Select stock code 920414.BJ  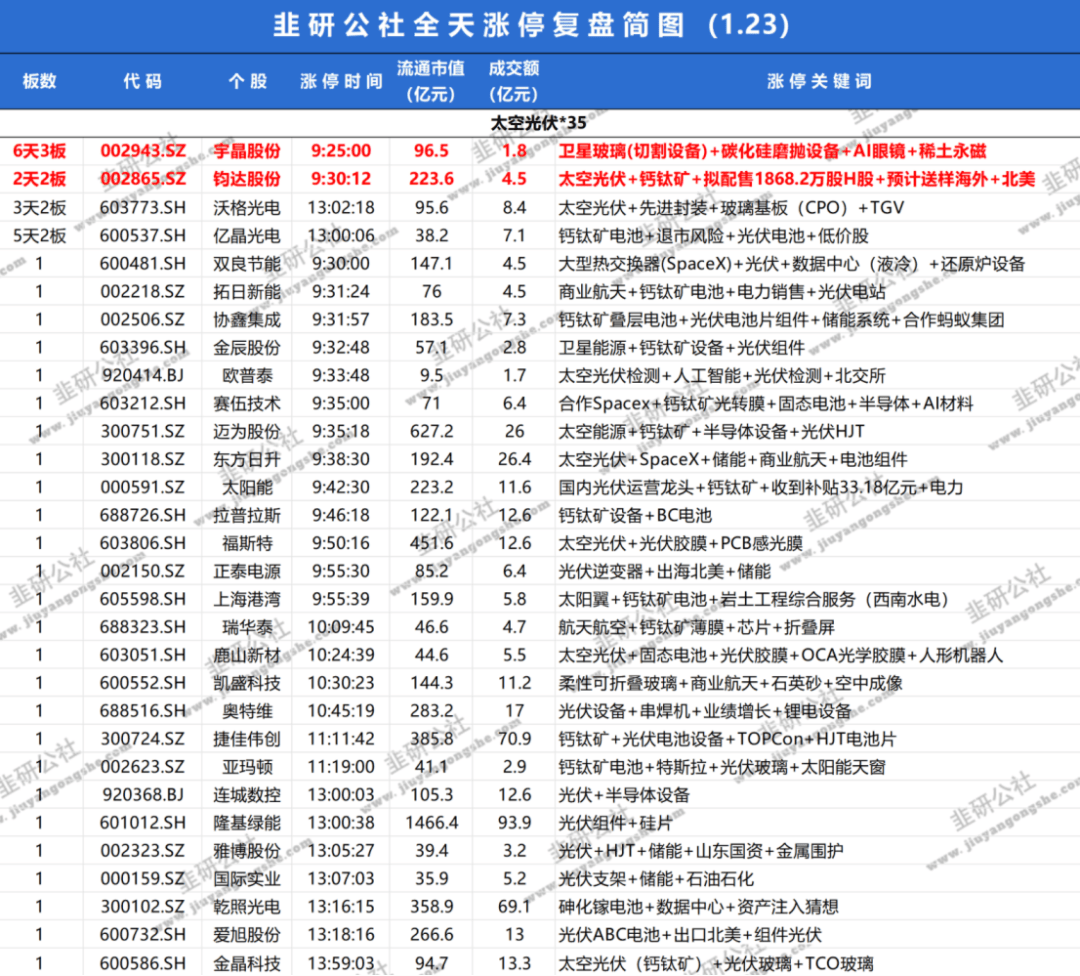pos(142,376)
